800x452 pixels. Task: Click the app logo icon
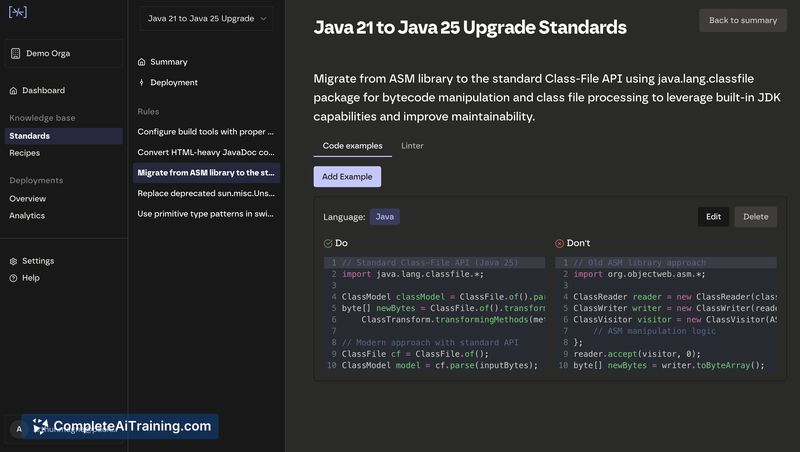click(x=18, y=12)
